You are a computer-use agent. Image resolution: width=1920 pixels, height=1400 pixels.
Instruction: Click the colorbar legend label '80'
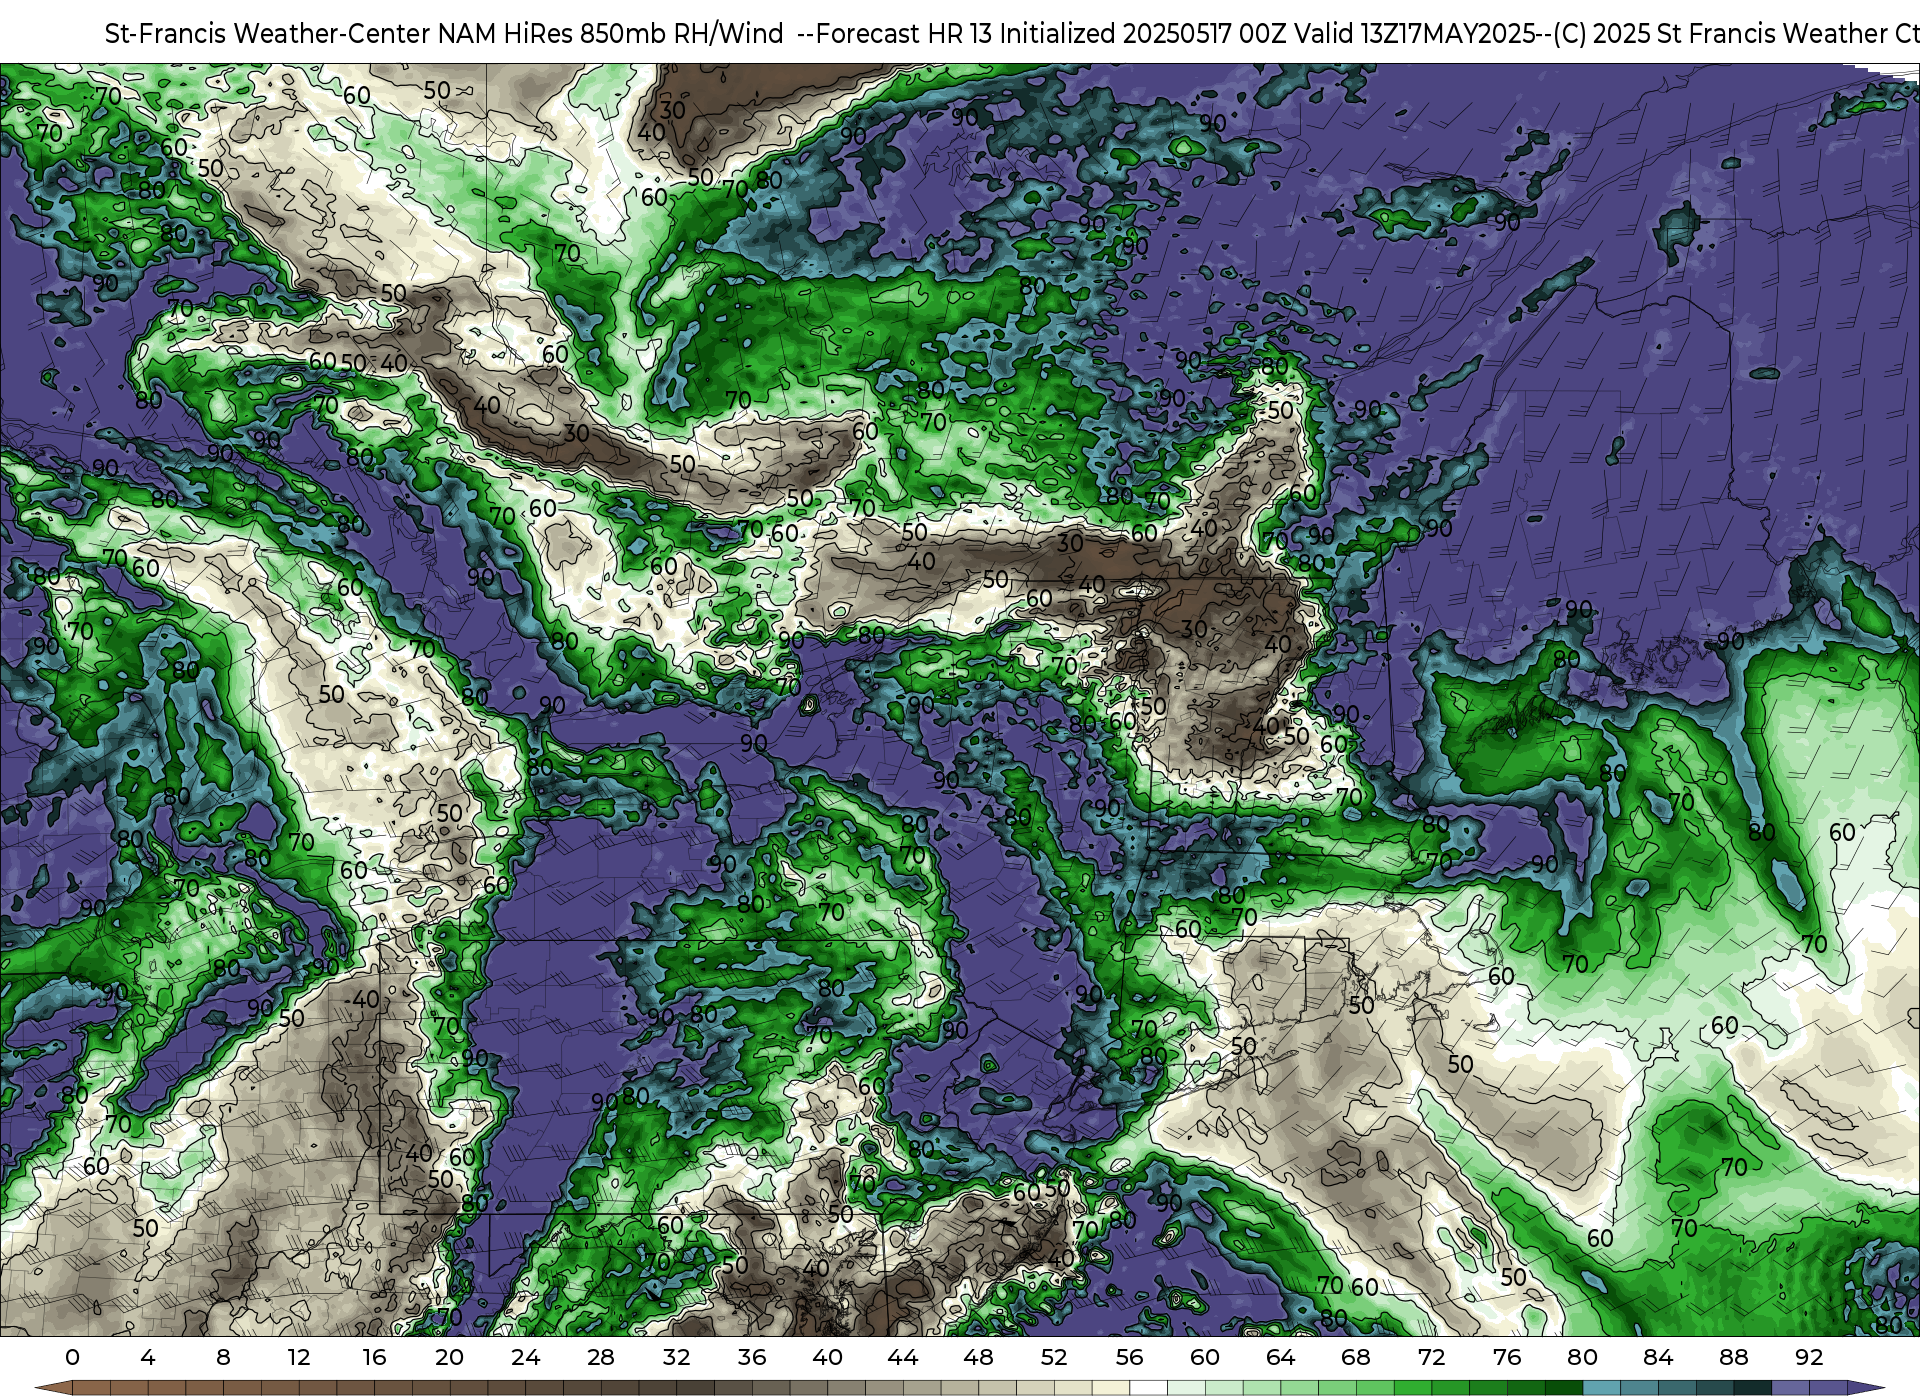(1582, 1357)
